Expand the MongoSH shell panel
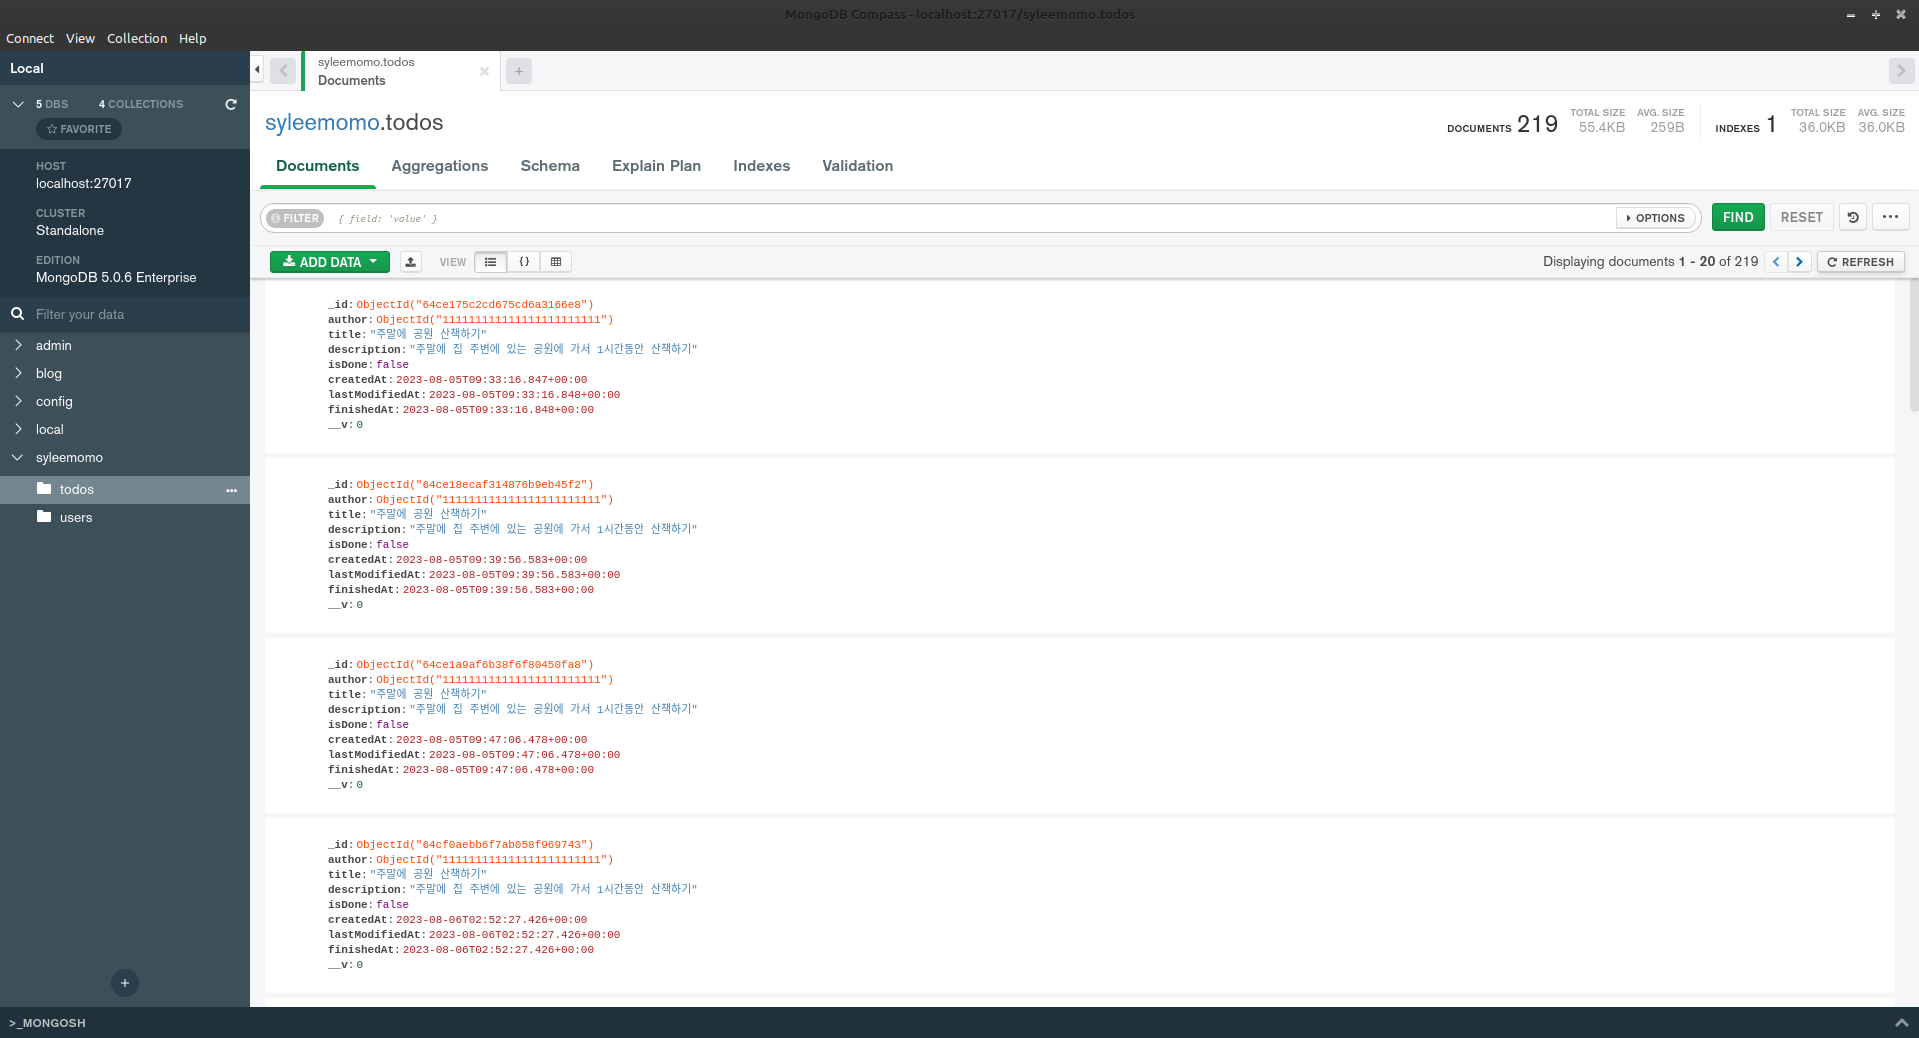This screenshot has height=1038, width=1919. 1901,1023
